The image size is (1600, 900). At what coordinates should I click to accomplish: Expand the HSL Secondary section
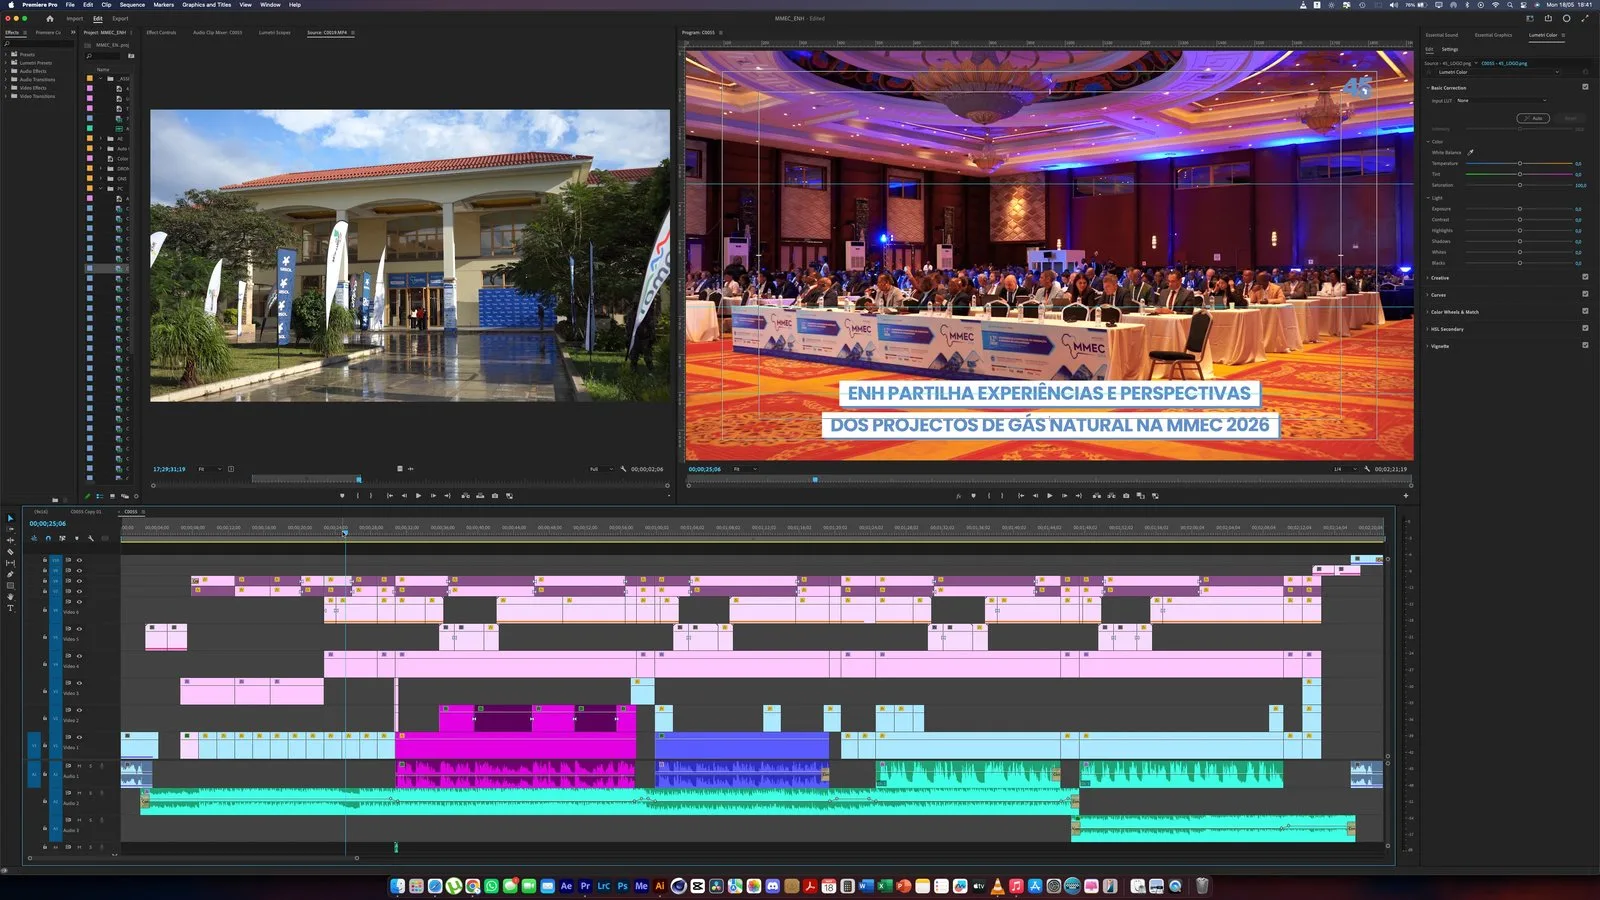1427,329
